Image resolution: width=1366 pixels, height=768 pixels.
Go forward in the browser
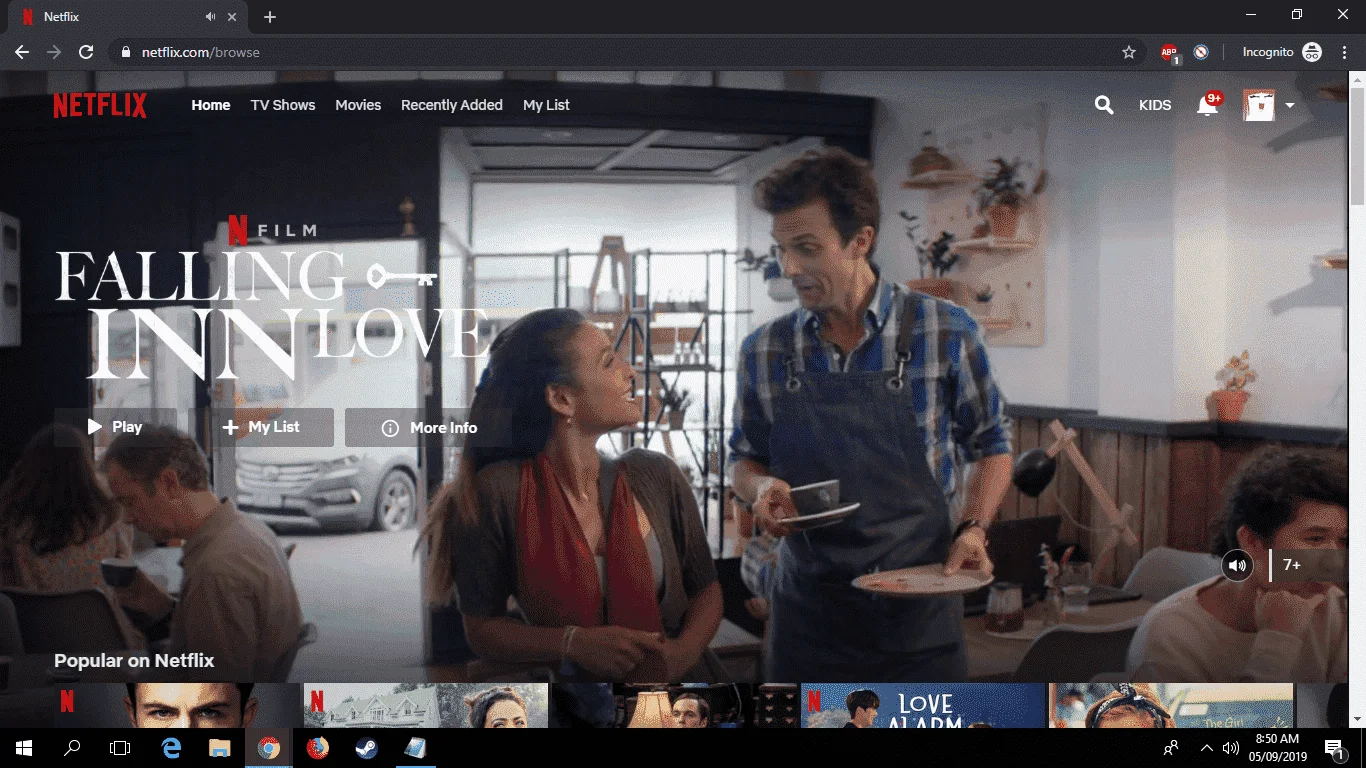(54, 52)
